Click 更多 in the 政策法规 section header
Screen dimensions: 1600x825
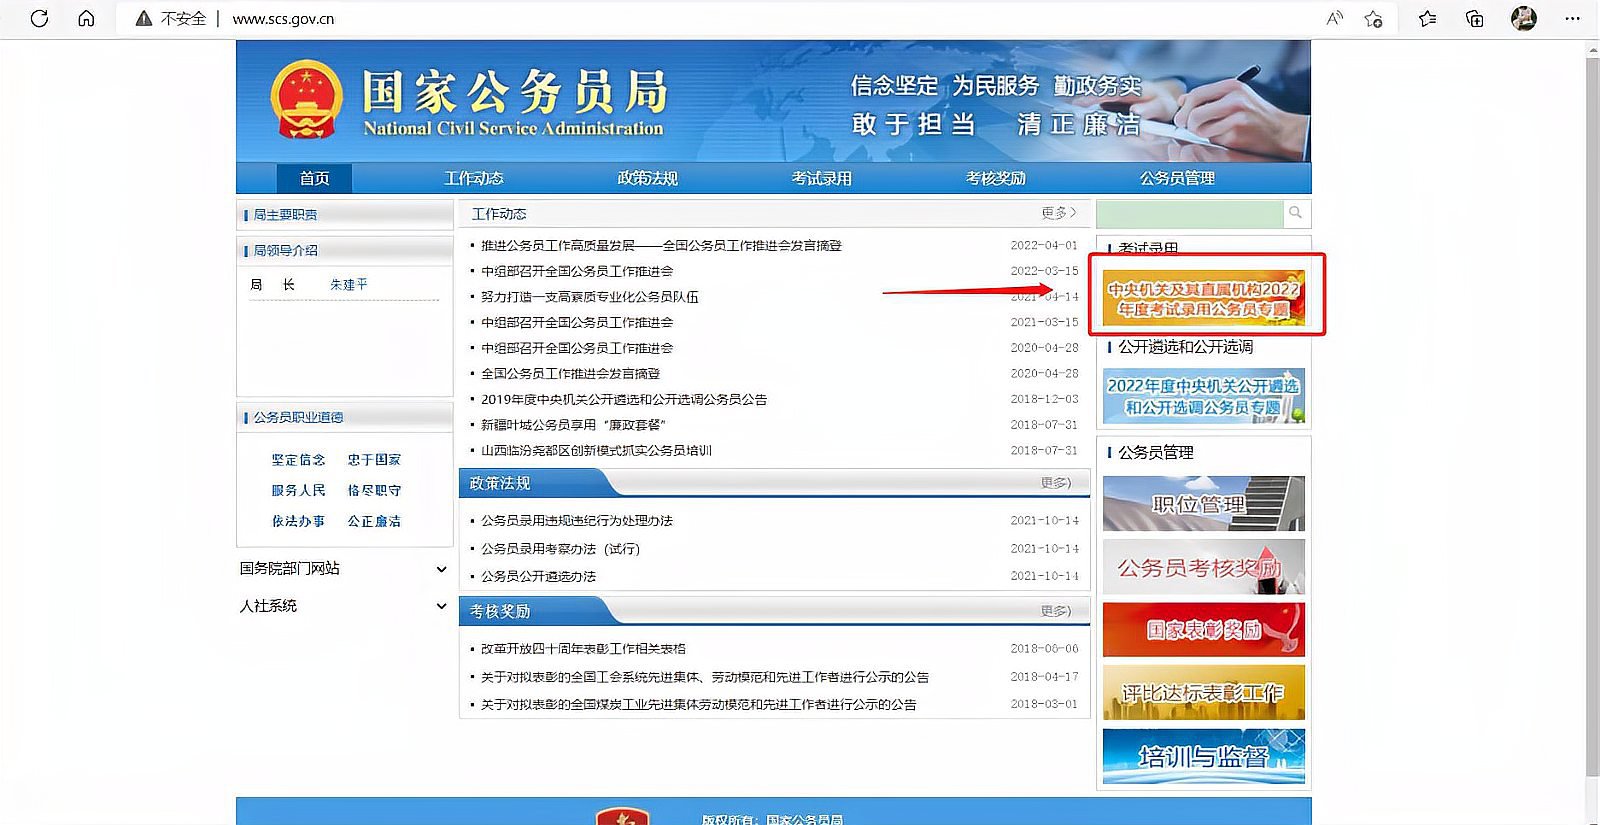pos(1056,483)
